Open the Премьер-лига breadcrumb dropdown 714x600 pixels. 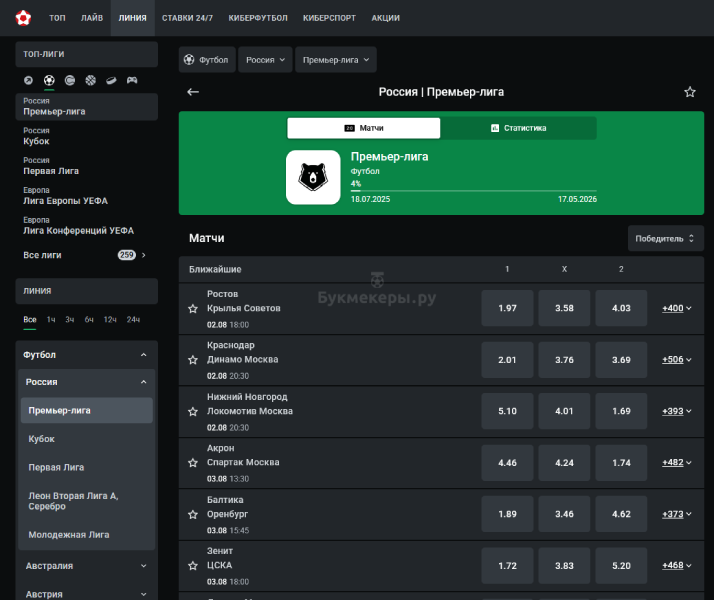(336, 60)
